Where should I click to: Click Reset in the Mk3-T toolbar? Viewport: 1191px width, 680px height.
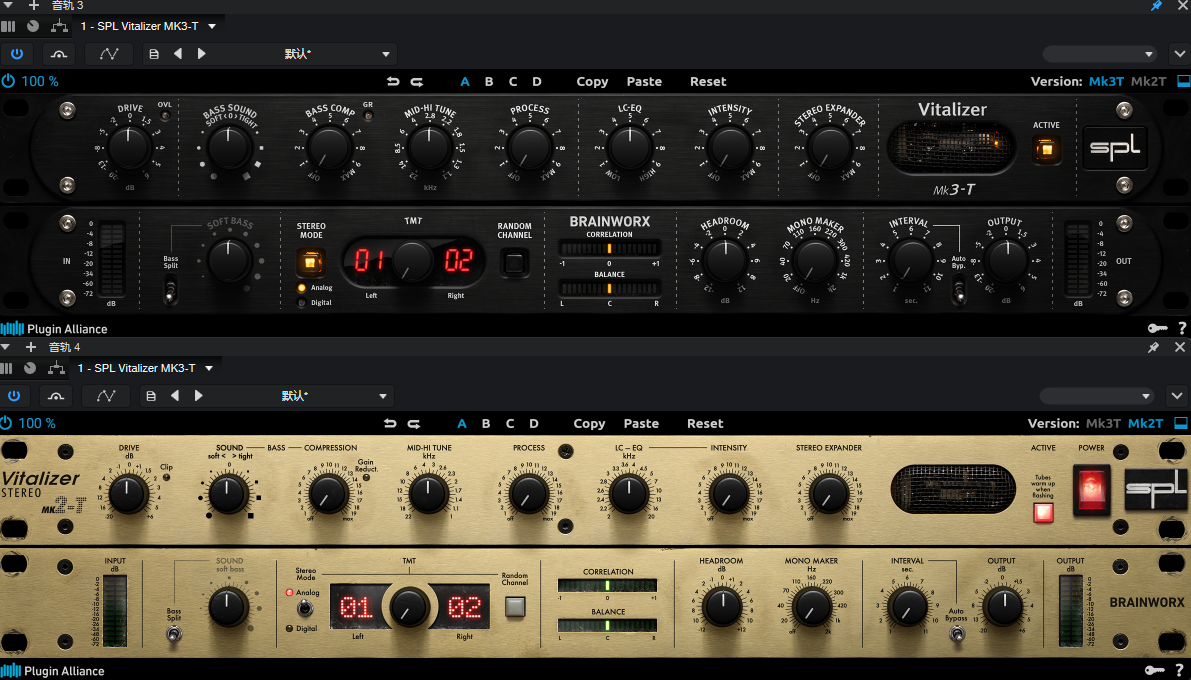click(x=708, y=81)
